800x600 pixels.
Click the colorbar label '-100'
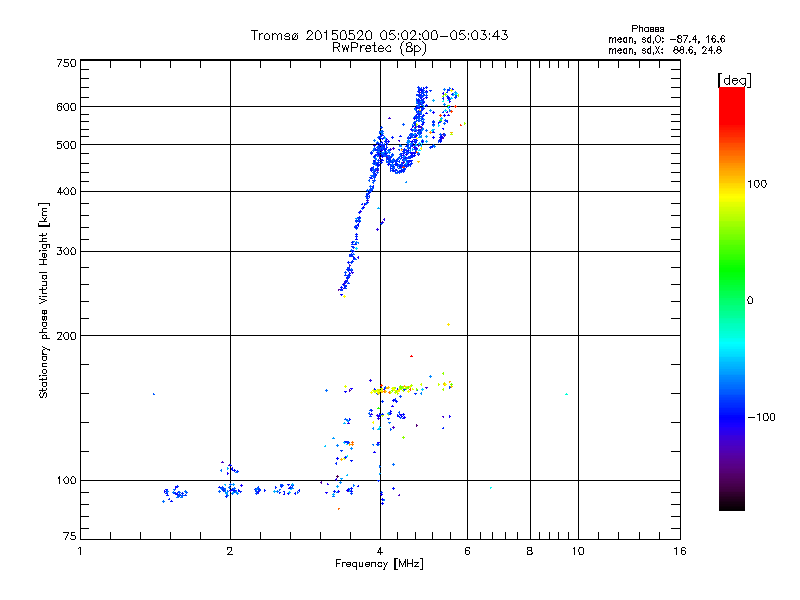click(761, 417)
